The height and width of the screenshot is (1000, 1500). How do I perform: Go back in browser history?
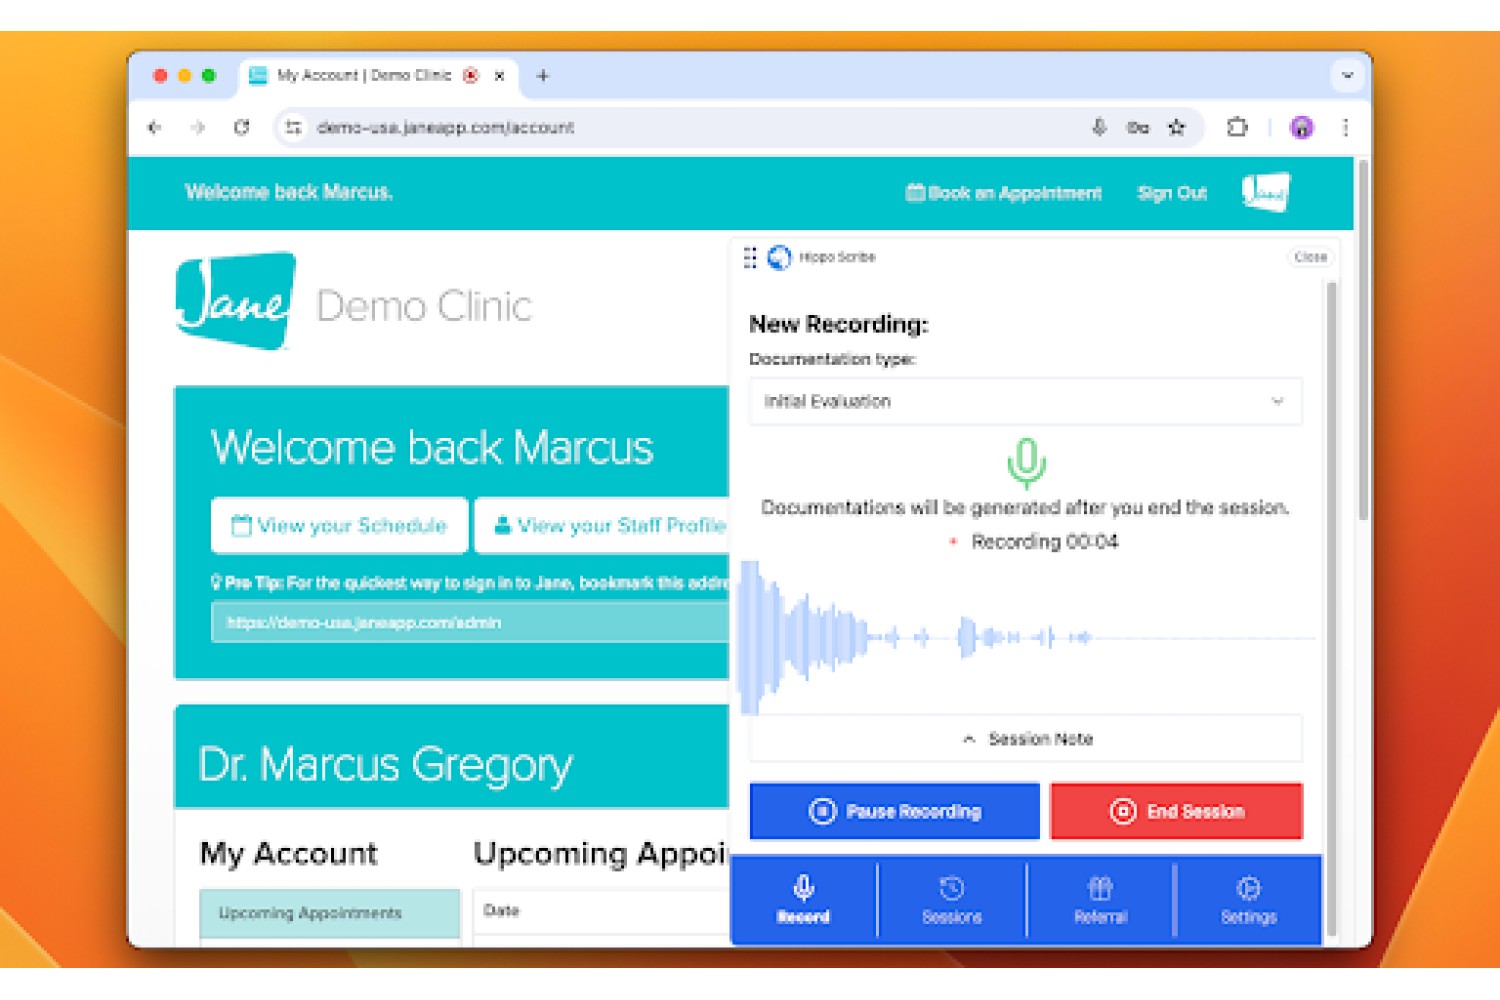154,127
